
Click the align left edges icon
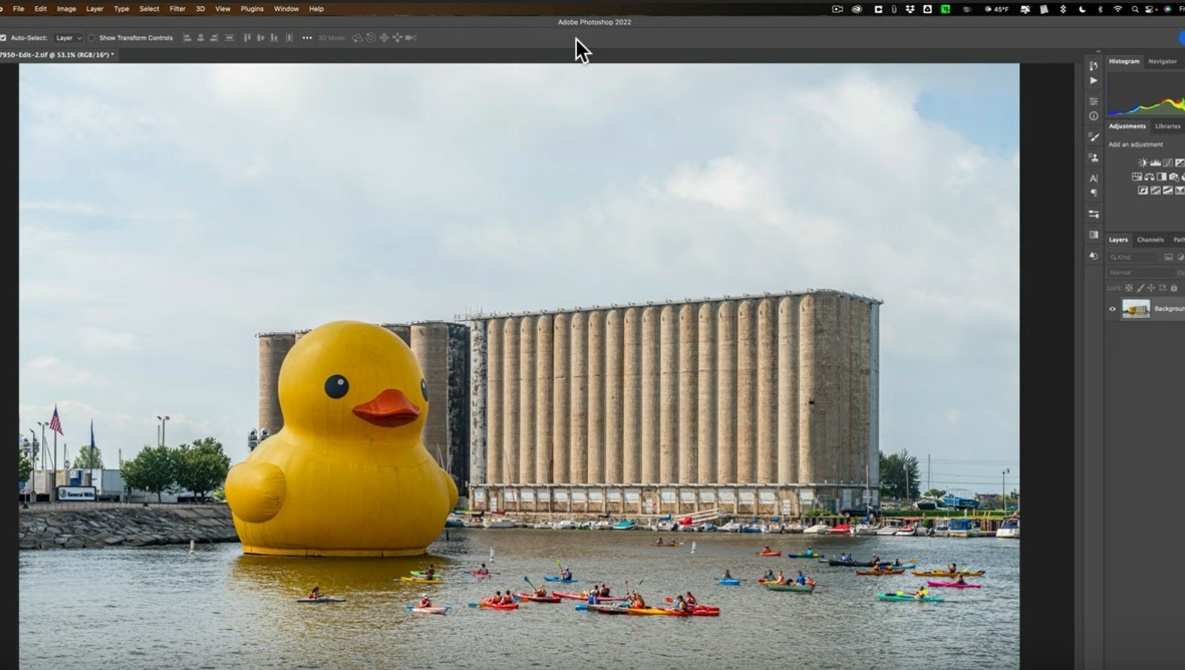tap(187, 38)
